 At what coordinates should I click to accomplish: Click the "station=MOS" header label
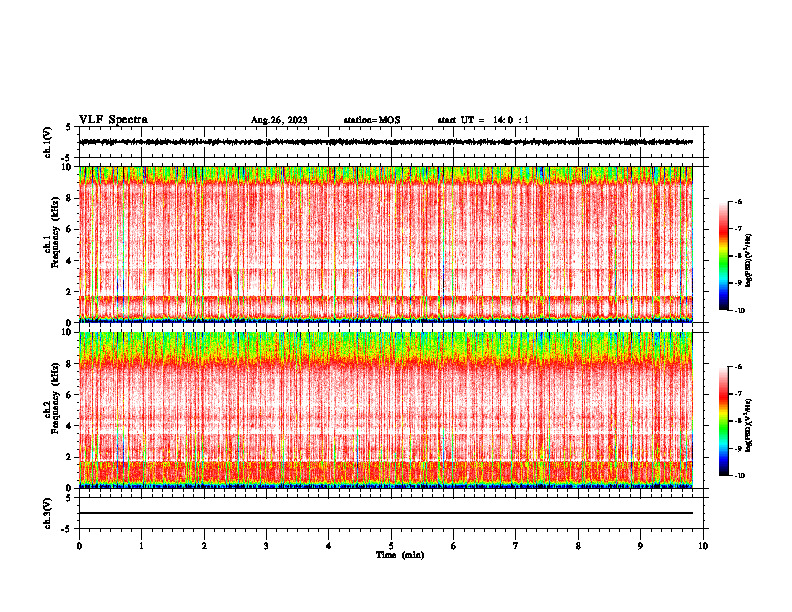click(x=372, y=120)
